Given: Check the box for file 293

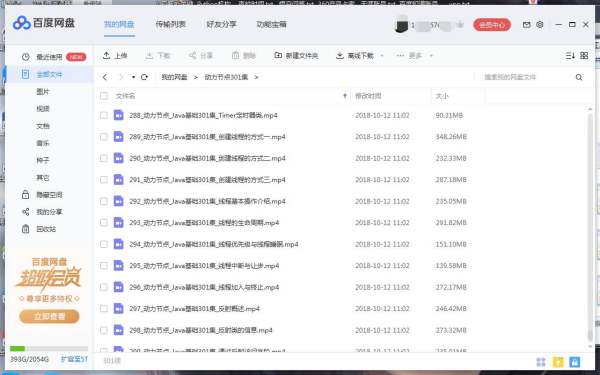Looking at the screenshot, I should [104, 223].
